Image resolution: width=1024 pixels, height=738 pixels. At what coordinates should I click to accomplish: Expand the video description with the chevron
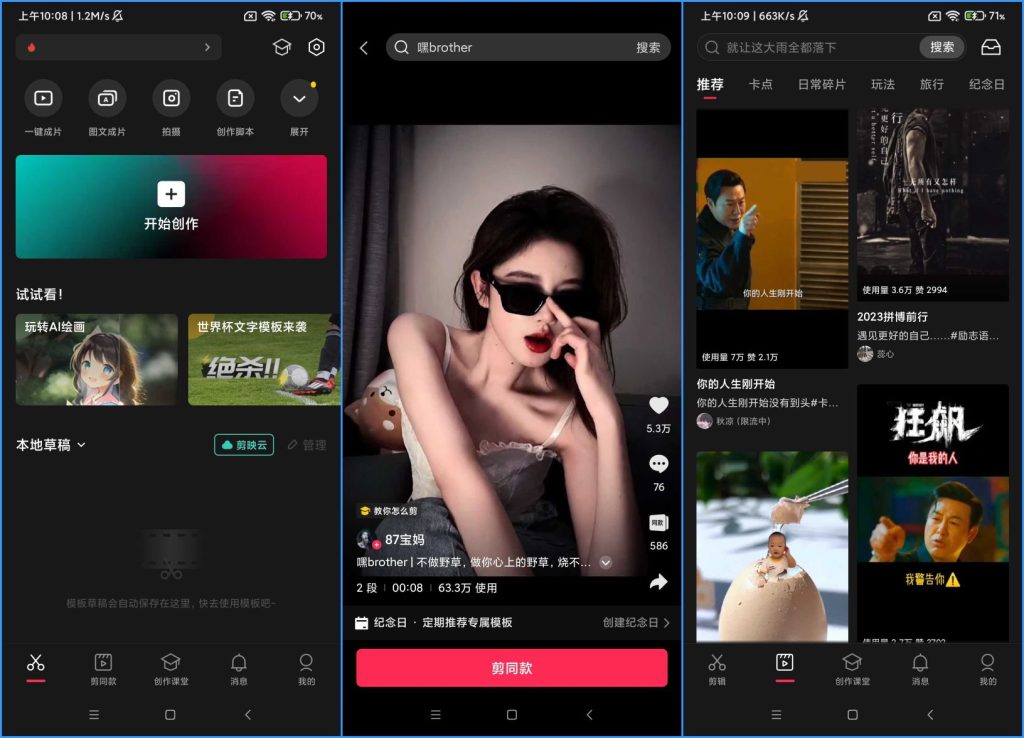click(x=606, y=562)
